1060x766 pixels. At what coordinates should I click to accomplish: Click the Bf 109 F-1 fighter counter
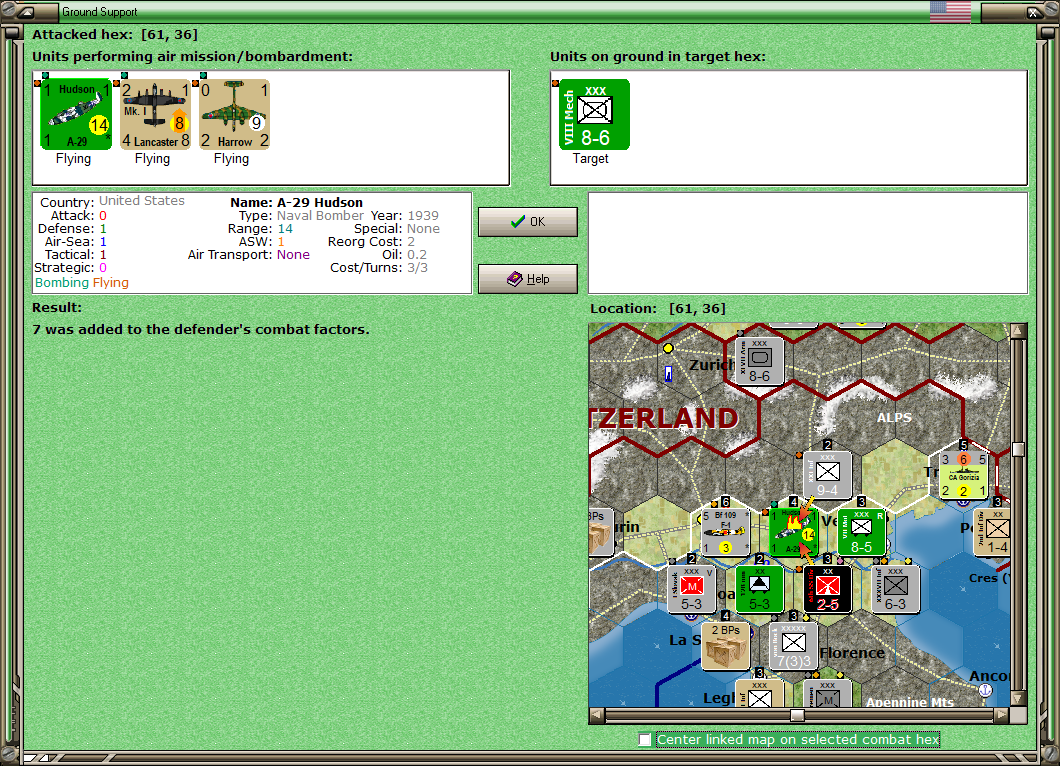(x=725, y=532)
